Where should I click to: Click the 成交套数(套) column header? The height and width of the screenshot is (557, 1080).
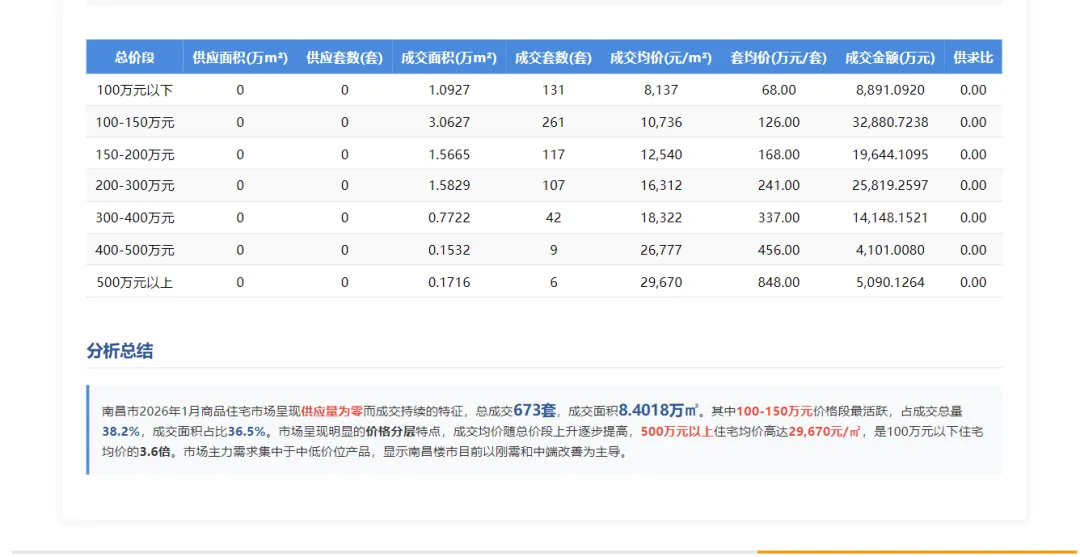click(553, 58)
